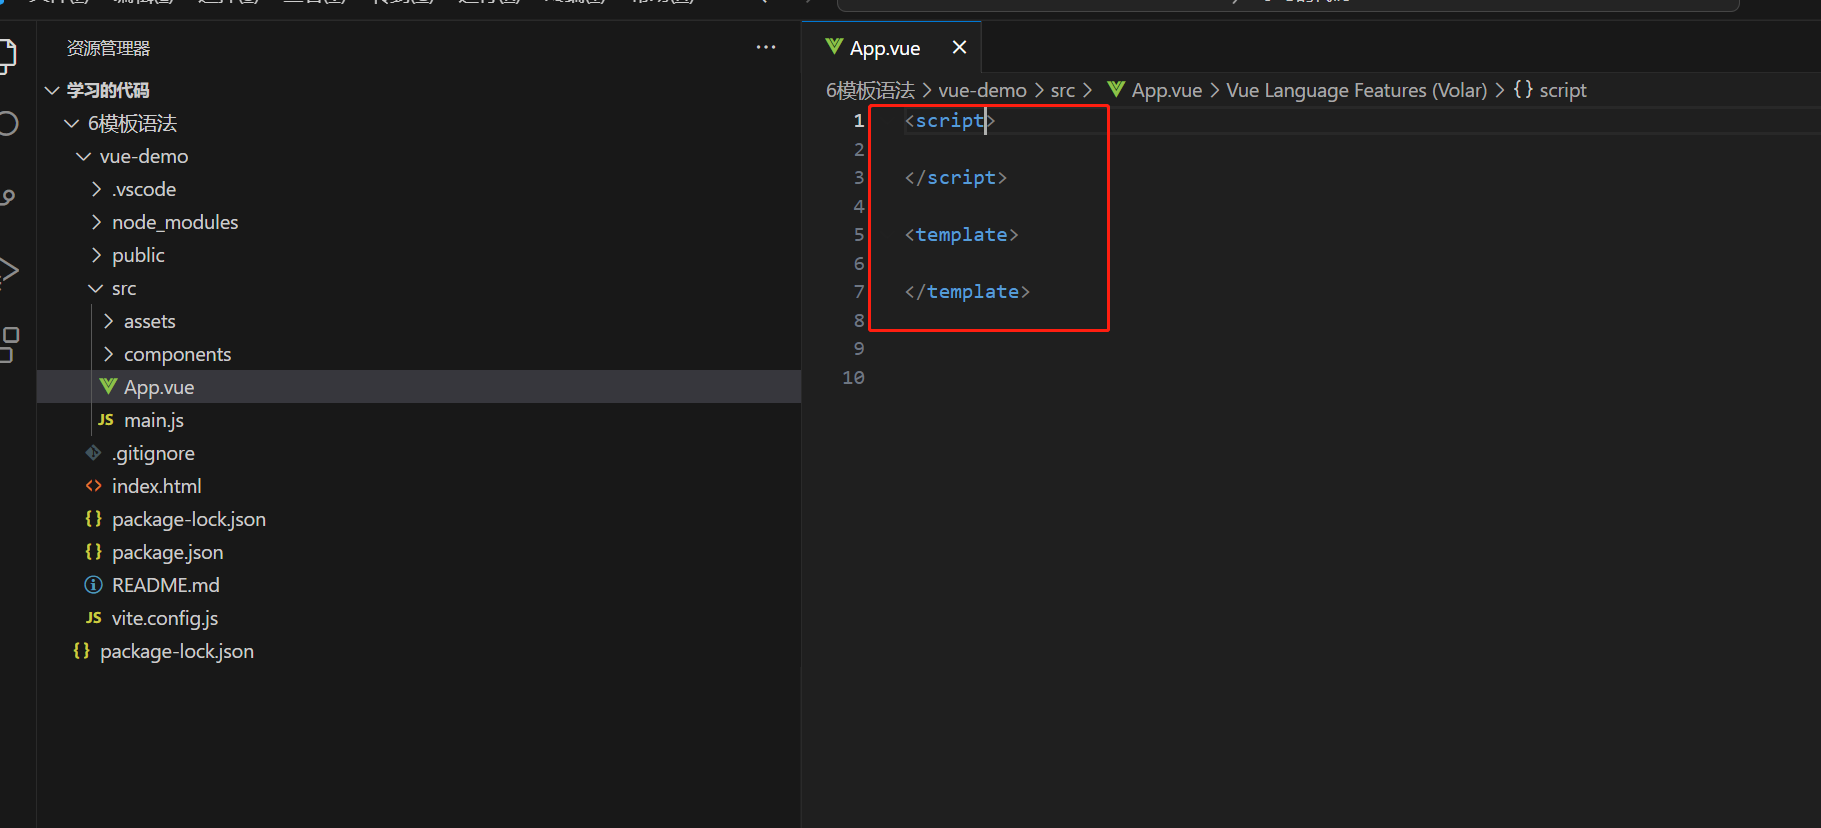Click braces icon of package.json
Image resolution: width=1821 pixels, height=828 pixels.
(x=94, y=552)
